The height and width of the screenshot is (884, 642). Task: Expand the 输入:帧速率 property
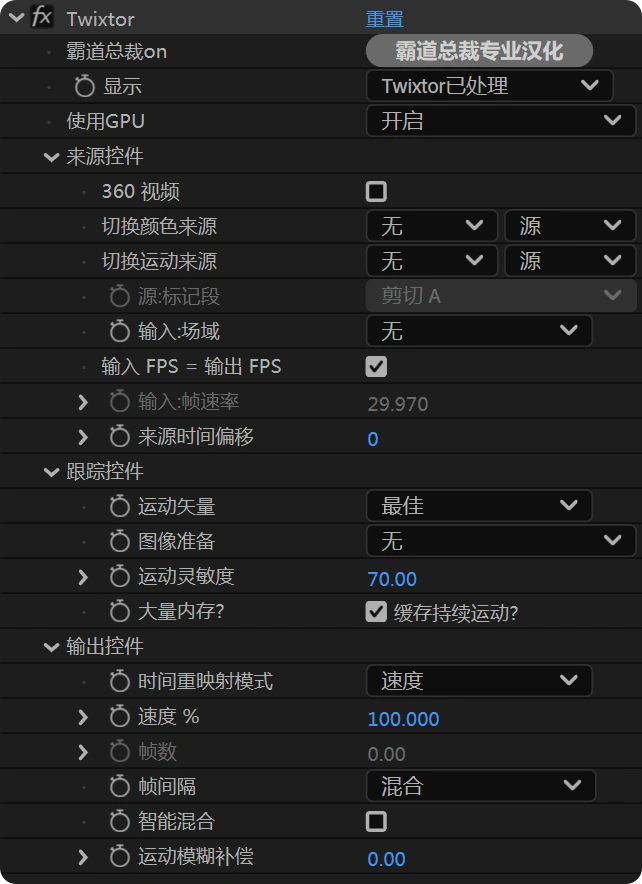(83, 401)
